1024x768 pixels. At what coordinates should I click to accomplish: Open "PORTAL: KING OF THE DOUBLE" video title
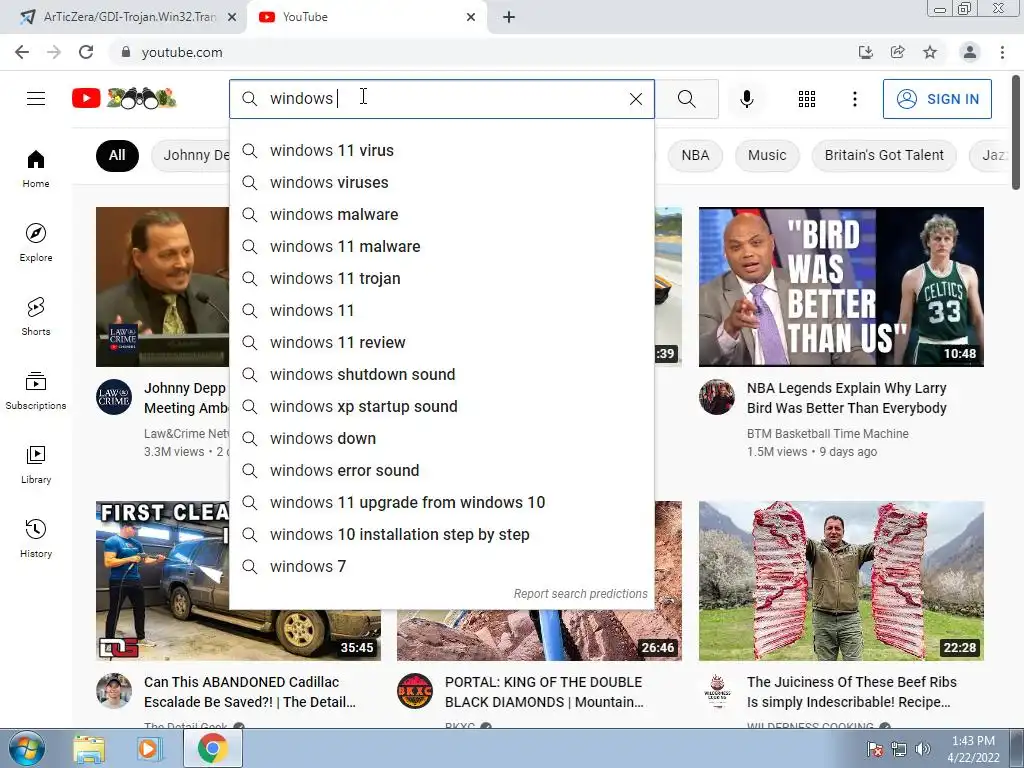click(544, 692)
